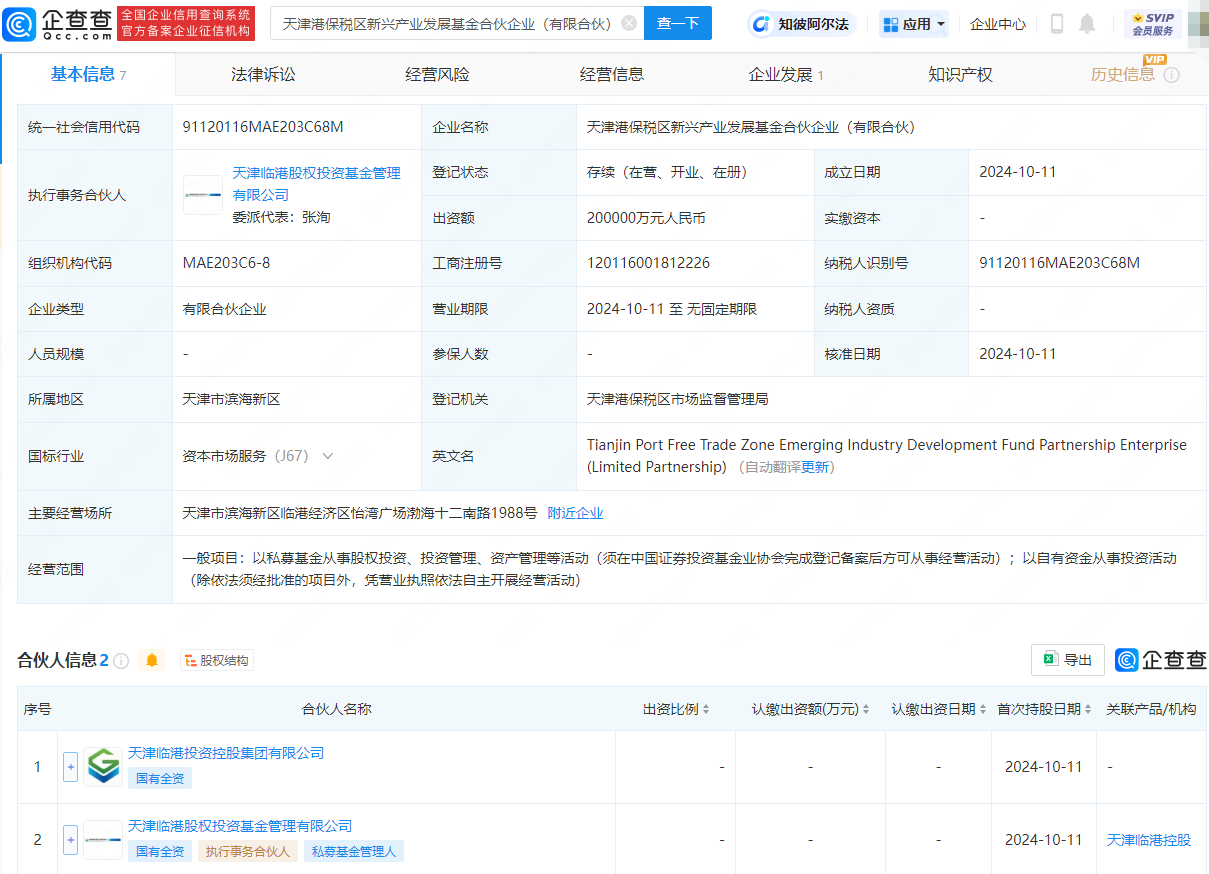Expand the 资本市场服务 (J67) industry chevron
Viewport: 1209px width, 874px height.
[327, 456]
